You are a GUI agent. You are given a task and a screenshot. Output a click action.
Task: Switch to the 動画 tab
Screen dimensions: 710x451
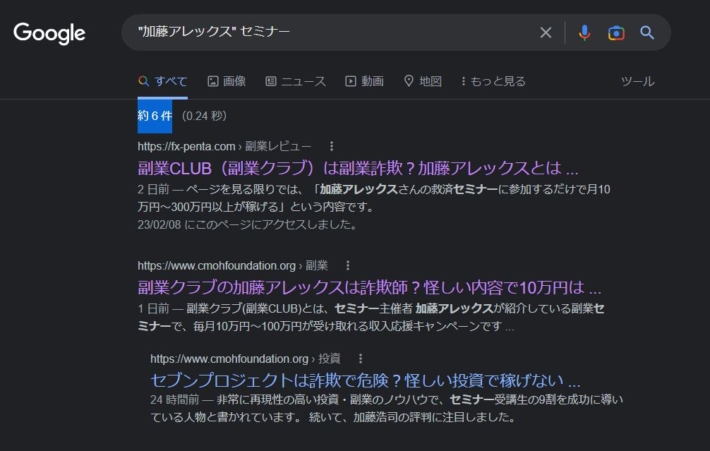[x=365, y=82]
